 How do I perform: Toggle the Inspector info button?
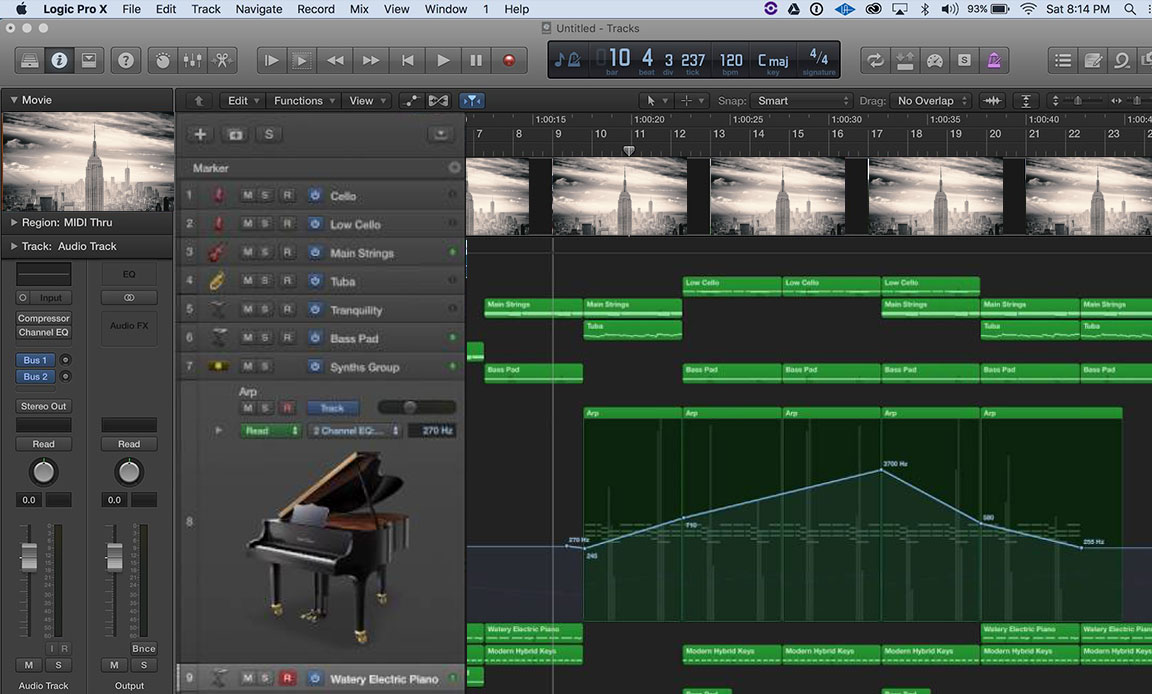coord(60,60)
